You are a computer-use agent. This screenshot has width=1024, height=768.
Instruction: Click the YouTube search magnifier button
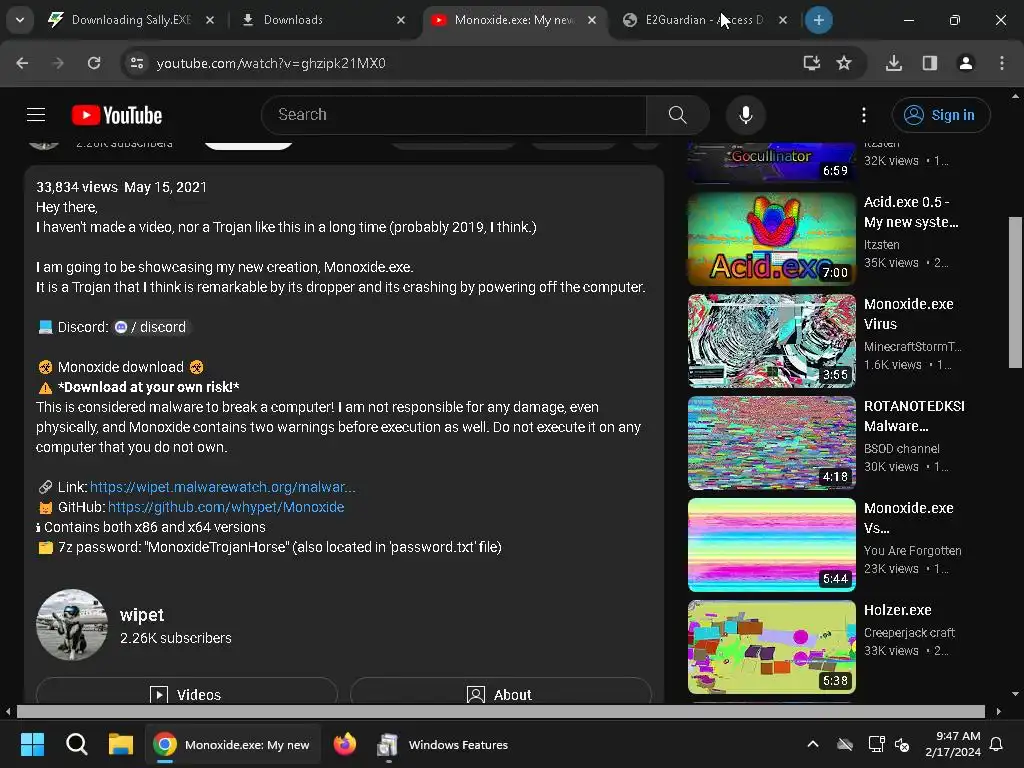678,115
